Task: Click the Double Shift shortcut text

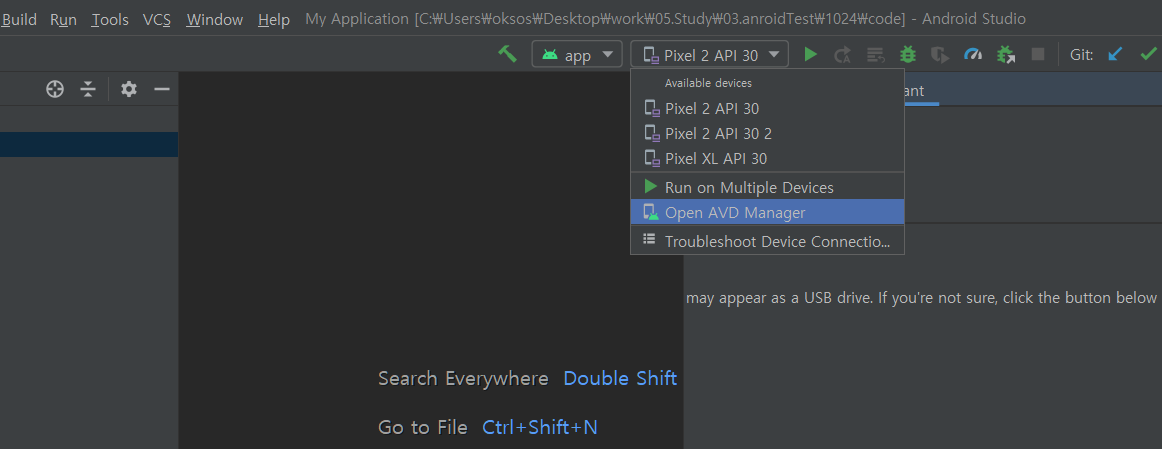Action: (620, 379)
